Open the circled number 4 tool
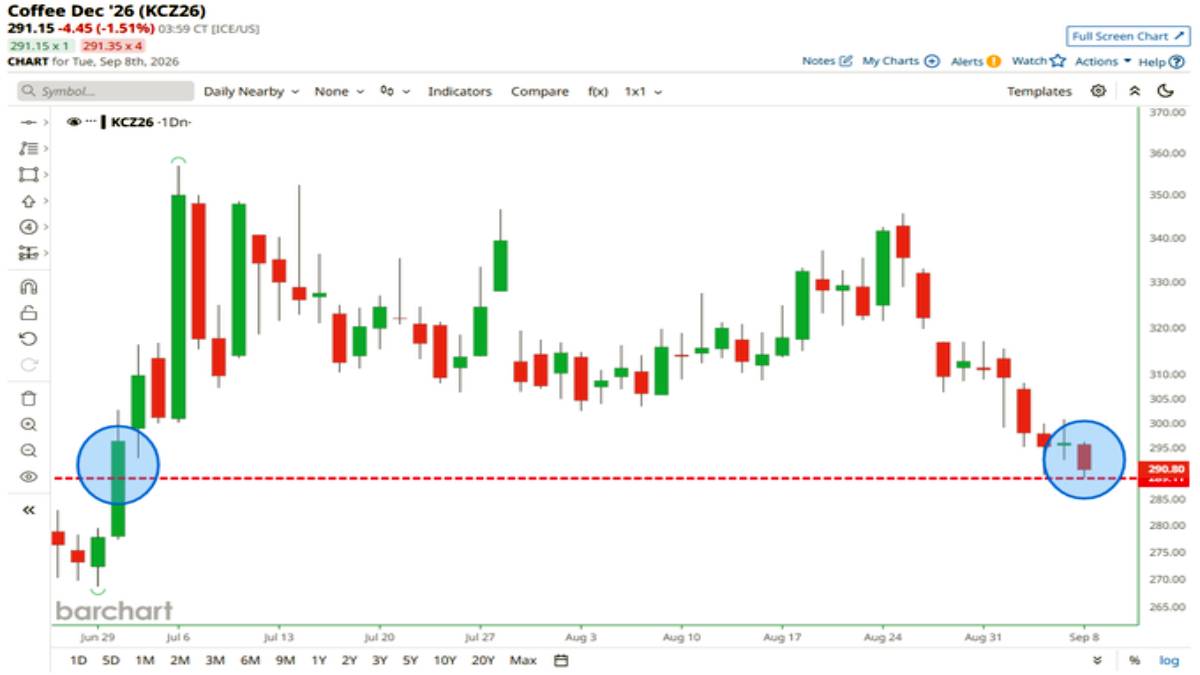The width and height of the screenshot is (1200, 675). (28, 226)
